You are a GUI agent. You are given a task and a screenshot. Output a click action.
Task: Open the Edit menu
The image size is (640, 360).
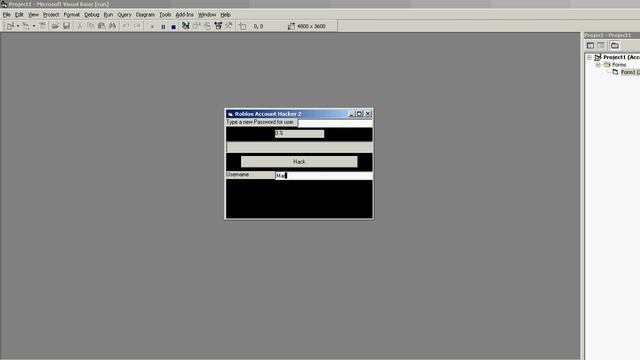point(19,15)
